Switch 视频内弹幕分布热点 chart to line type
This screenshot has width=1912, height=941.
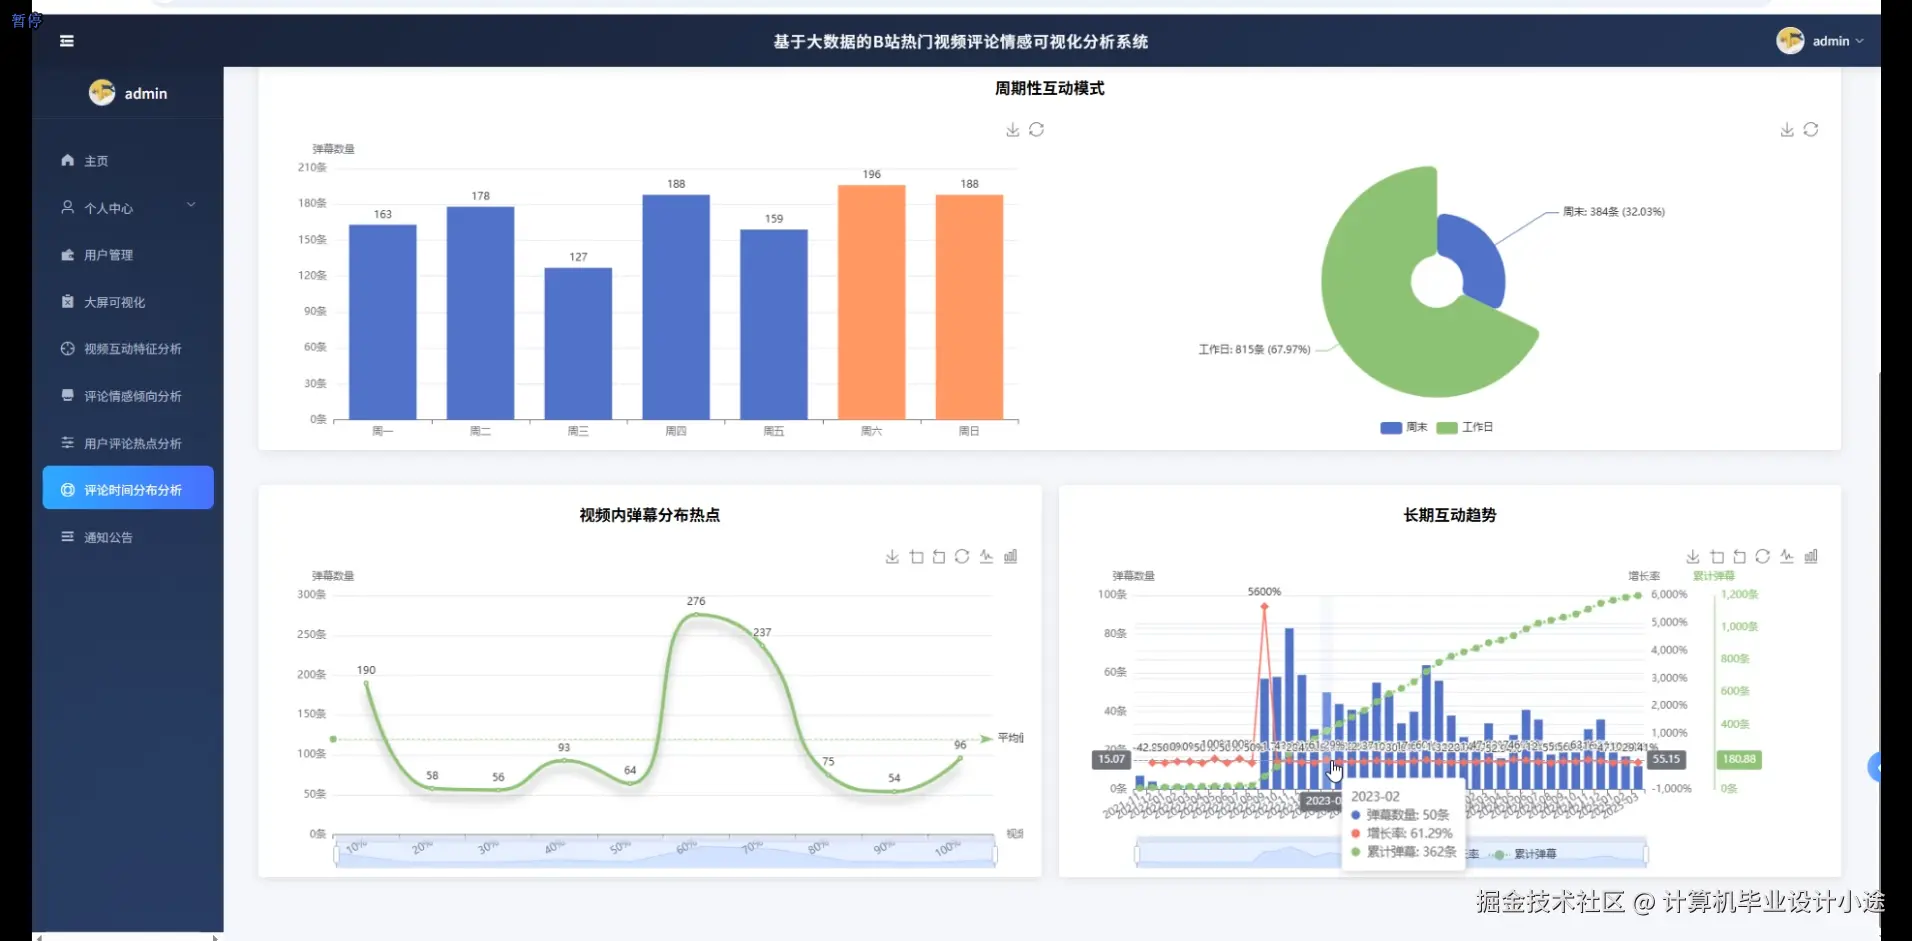click(x=987, y=557)
